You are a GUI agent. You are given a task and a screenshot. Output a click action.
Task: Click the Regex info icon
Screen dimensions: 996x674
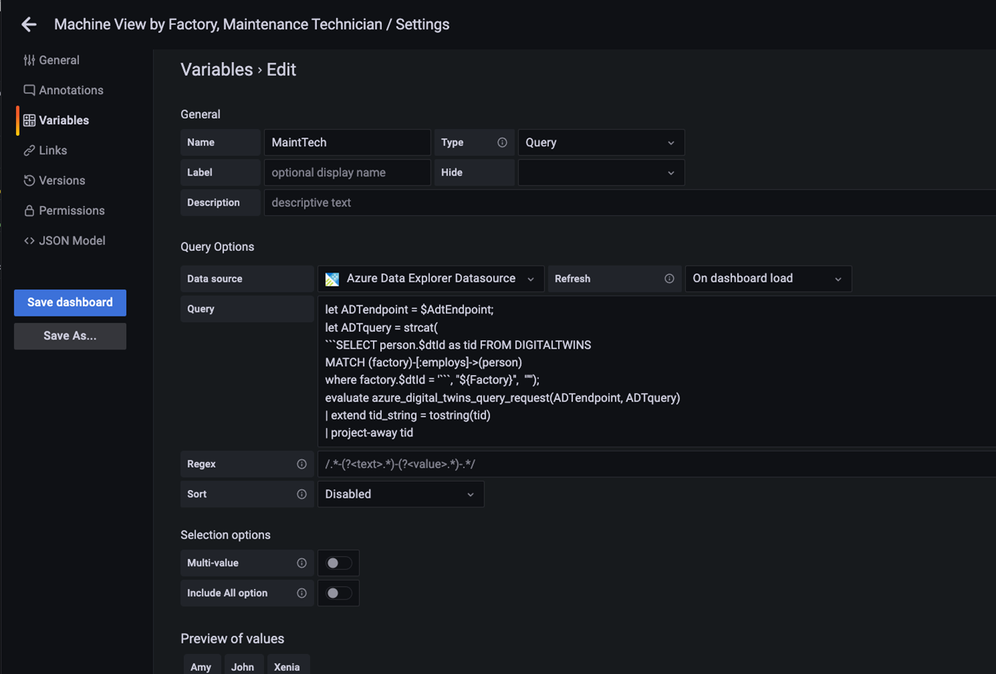(302, 464)
